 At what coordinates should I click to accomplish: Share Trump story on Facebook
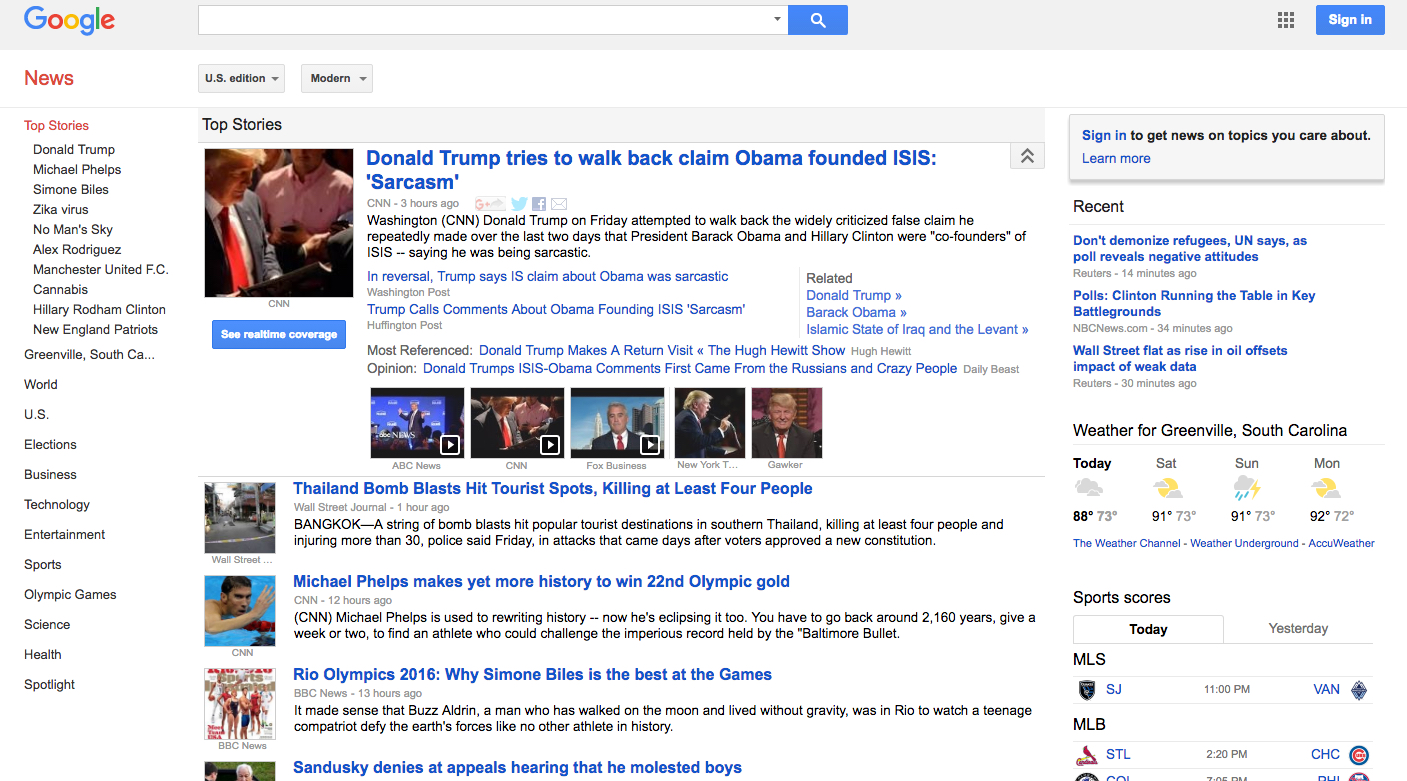click(x=539, y=204)
